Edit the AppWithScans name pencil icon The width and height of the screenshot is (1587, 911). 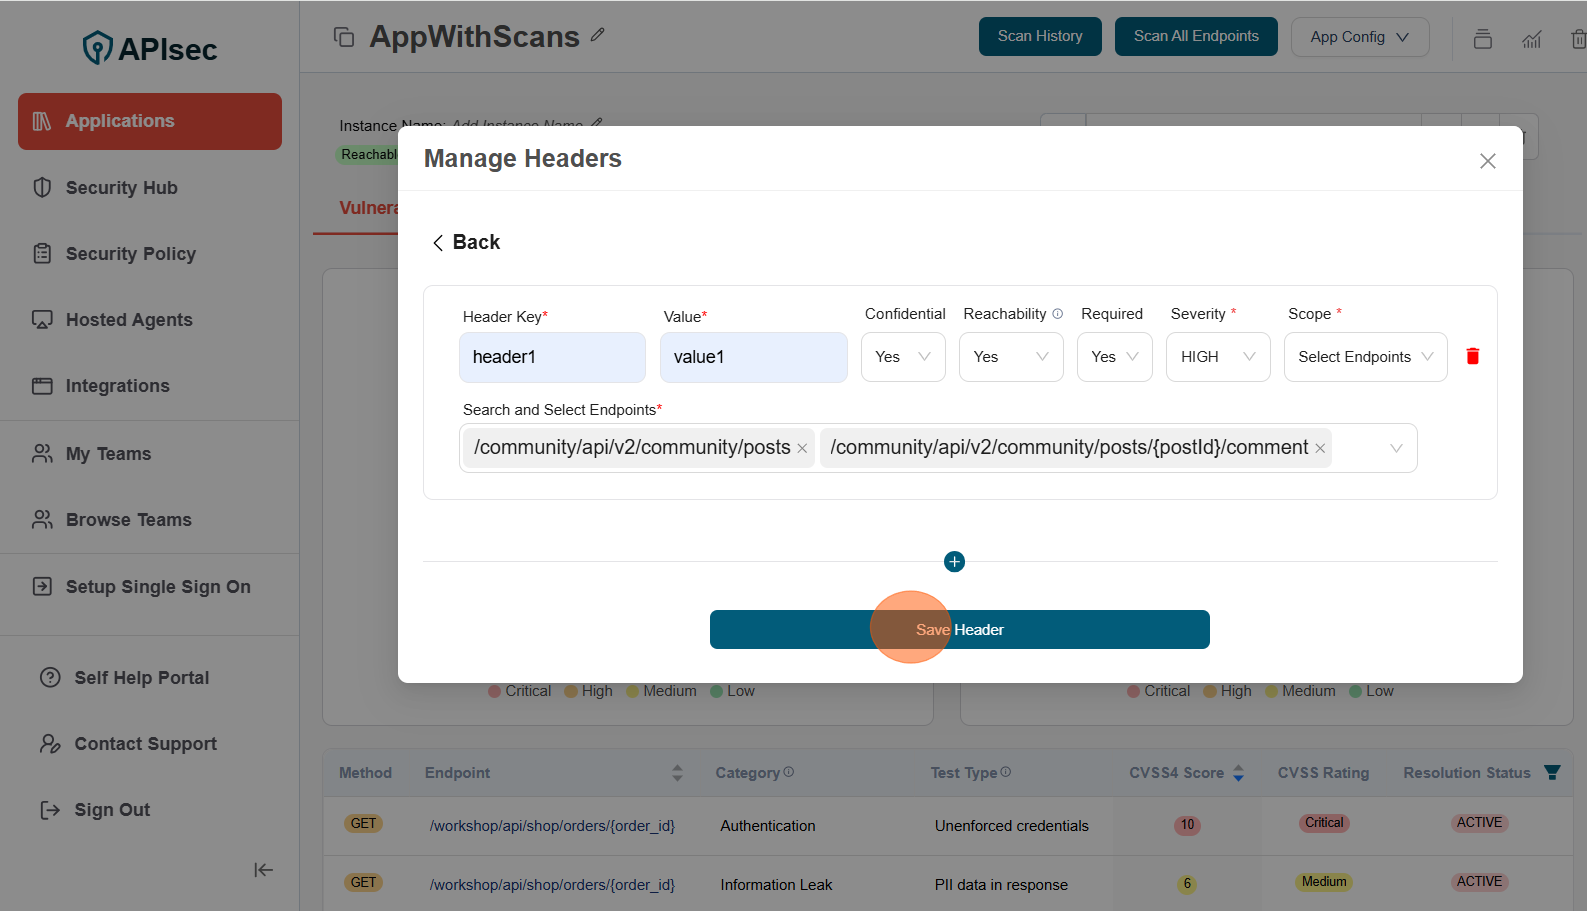pos(598,35)
